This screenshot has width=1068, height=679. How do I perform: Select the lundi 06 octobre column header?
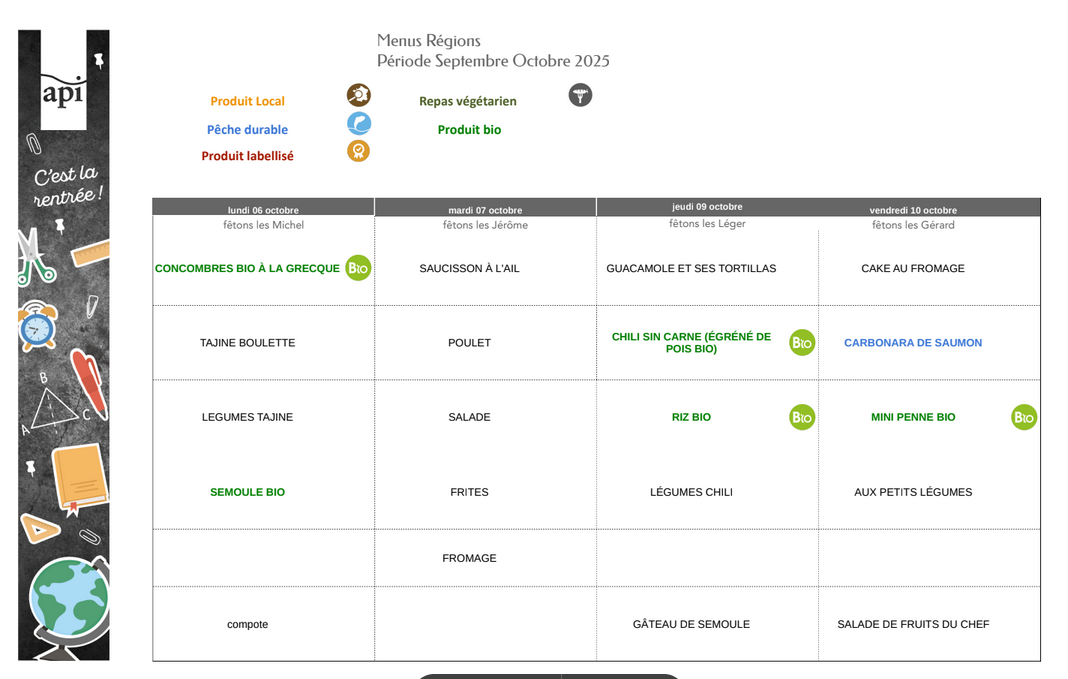(x=263, y=210)
